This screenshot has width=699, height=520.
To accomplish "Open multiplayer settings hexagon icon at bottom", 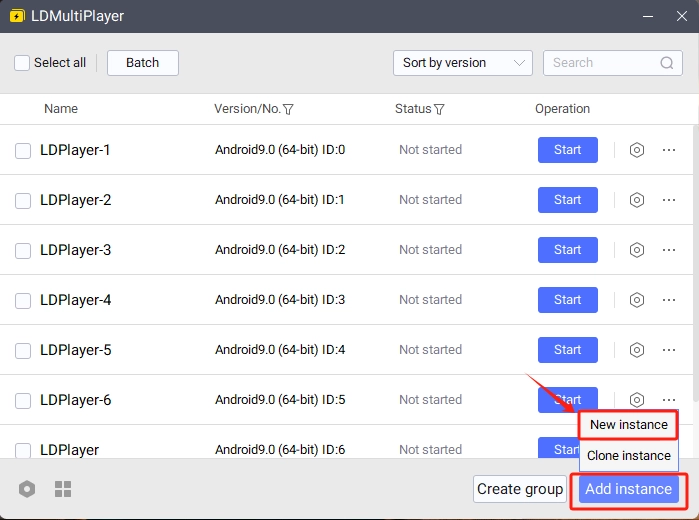I will [x=27, y=489].
